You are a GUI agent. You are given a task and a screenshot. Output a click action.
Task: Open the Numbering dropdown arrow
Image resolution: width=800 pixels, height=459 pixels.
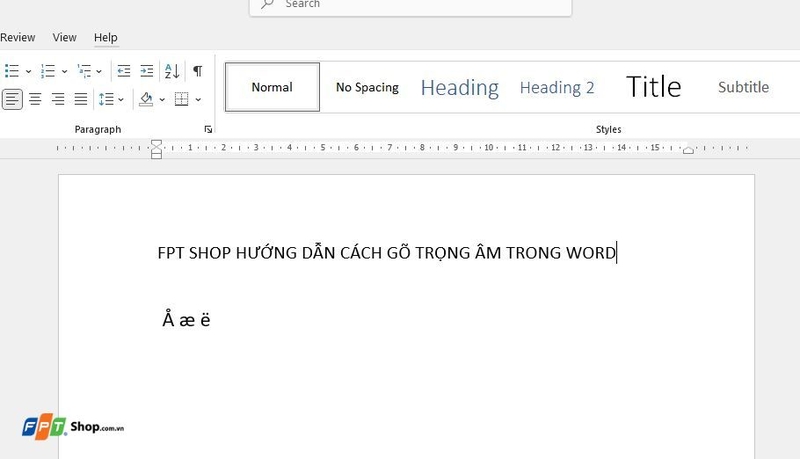[x=64, y=71]
